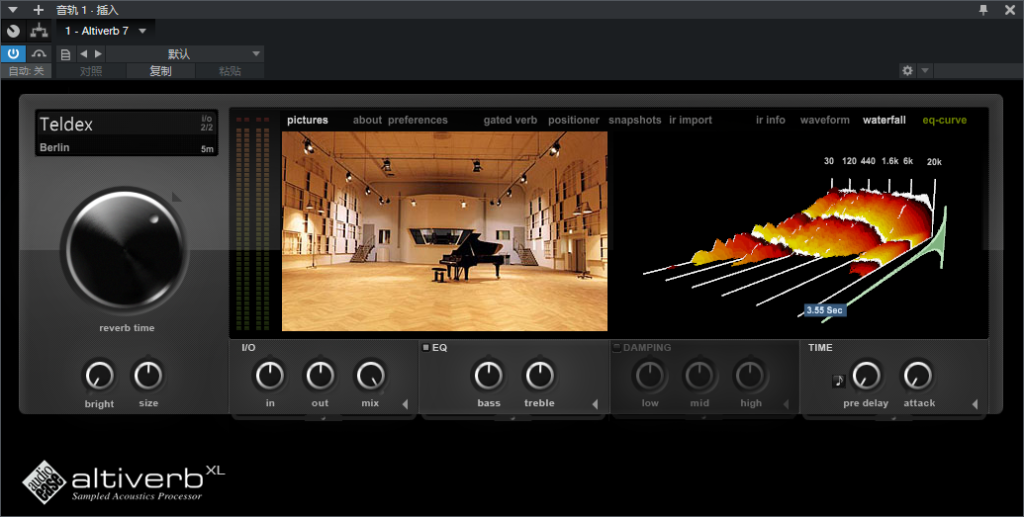Click the 3.55 Sec time label

824,310
